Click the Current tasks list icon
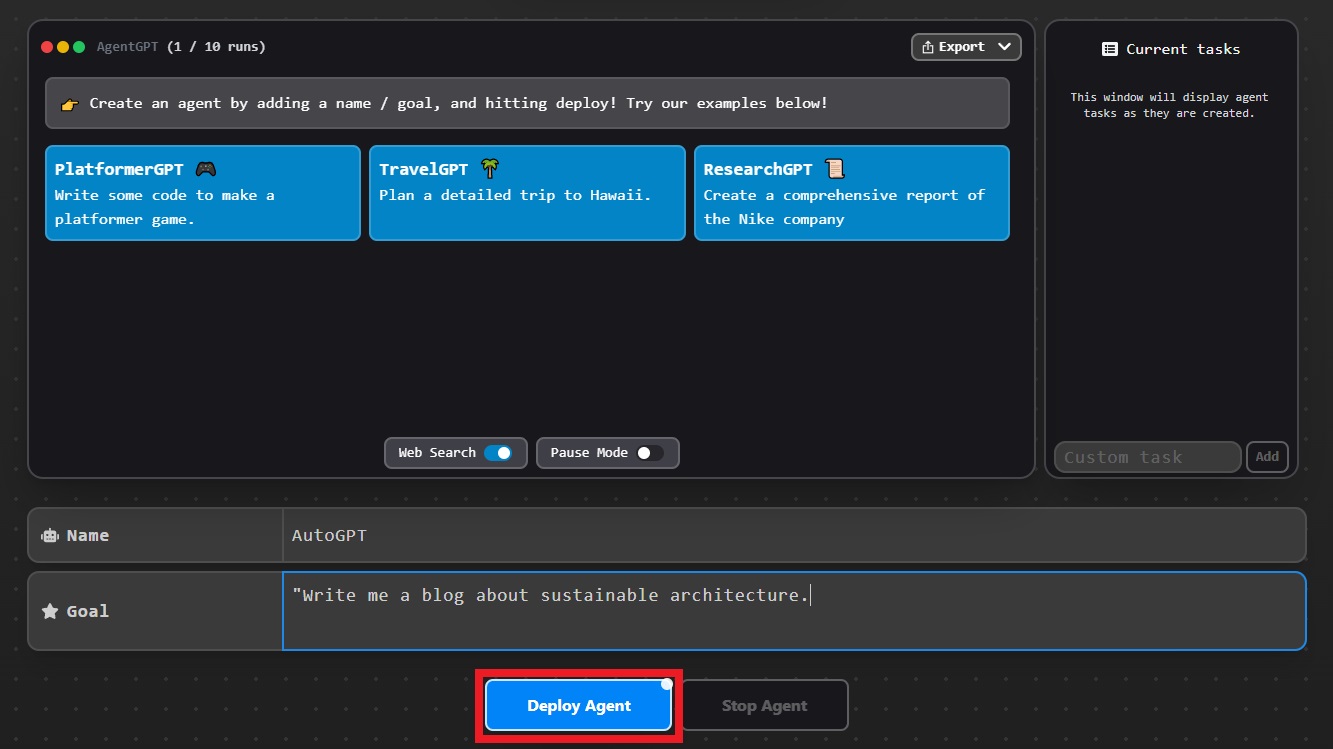The width and height of the screenshot is (1333, 749). pyautogui.click(x=1110, y=49)
